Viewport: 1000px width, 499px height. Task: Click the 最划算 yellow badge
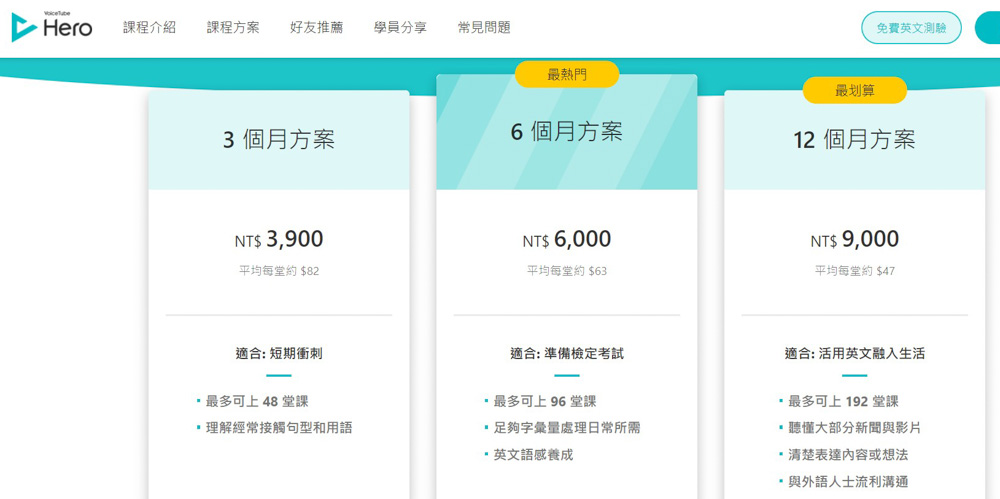tap(854, 90)
